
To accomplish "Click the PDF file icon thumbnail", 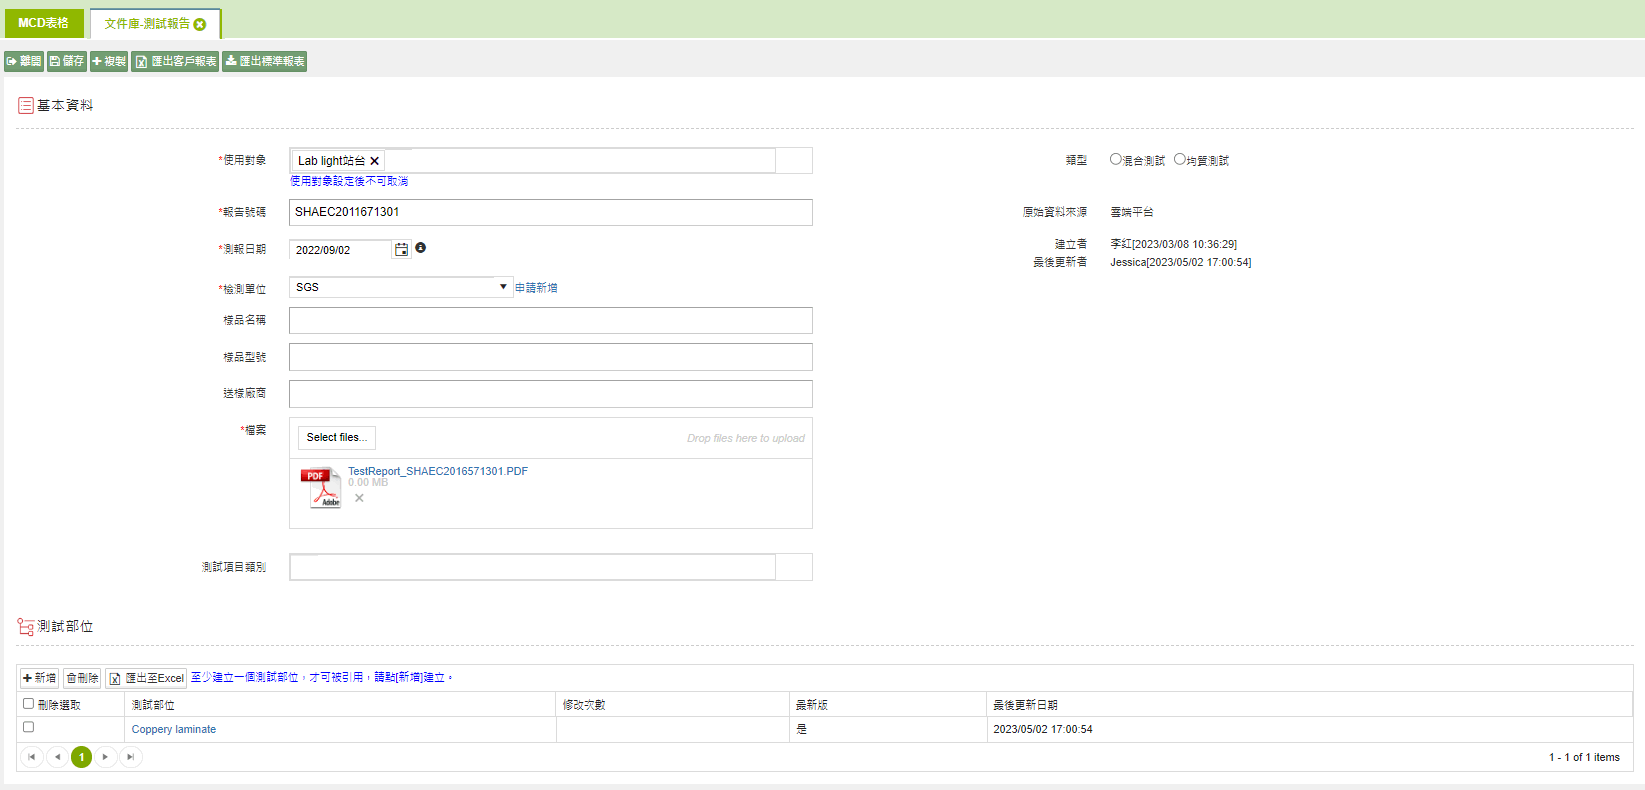I will [321, 488].
